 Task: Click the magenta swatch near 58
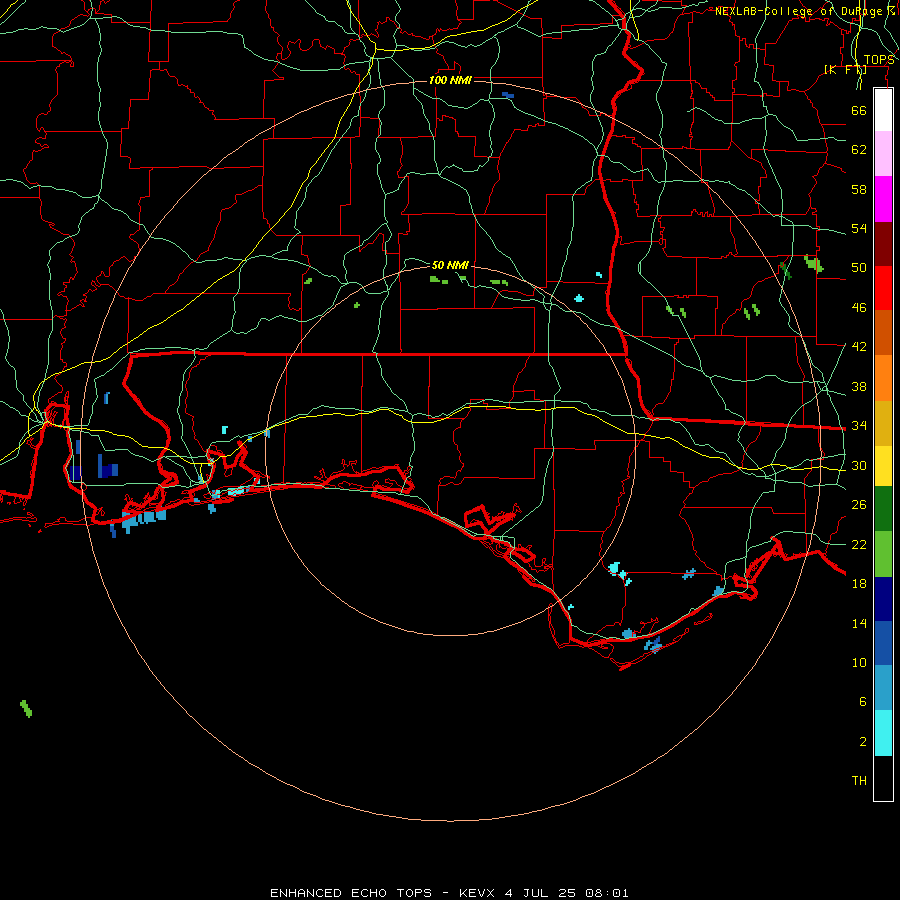click(883, 199)
